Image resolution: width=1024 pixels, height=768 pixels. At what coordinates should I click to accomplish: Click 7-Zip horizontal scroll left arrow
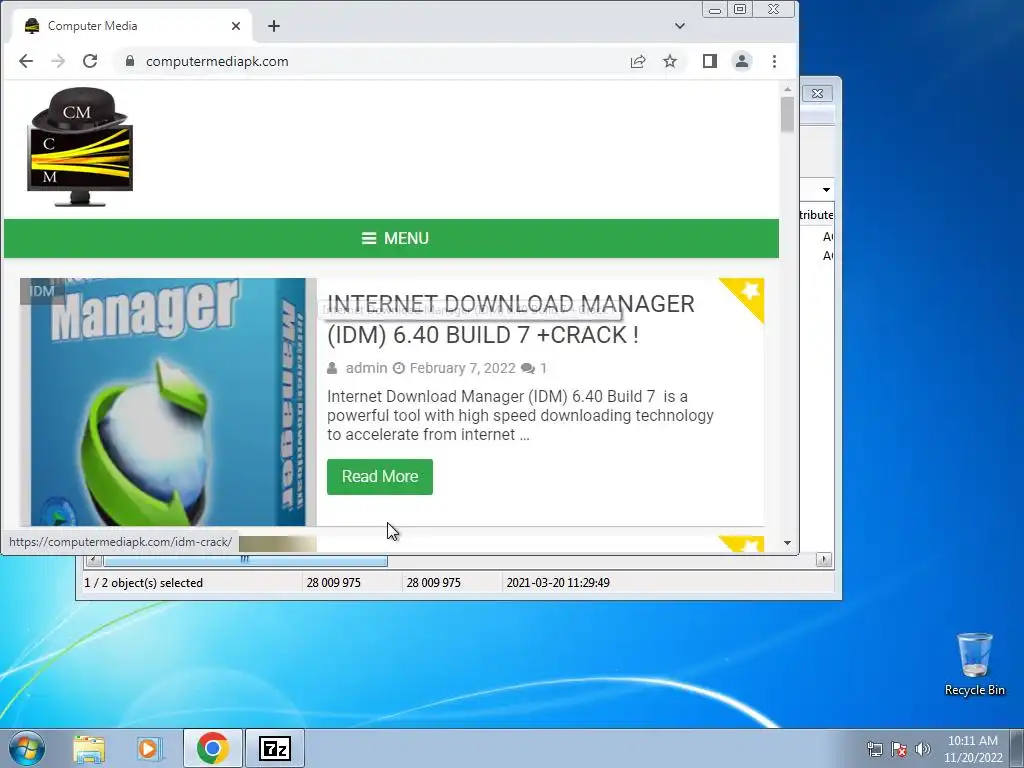tap(93, 560)
